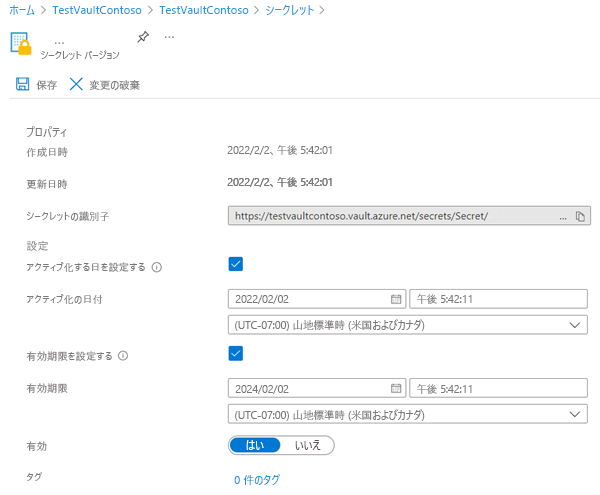
Task: Open calendar icon for 有効期限 date
Action: point(396,389)
